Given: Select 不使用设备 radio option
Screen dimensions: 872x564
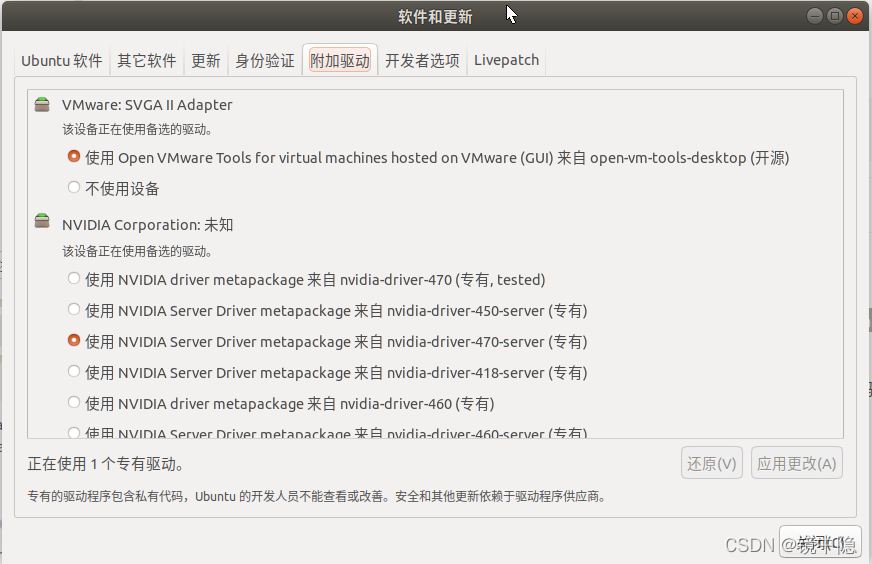Looking at the screenshot, I should [x=73, y=187].
